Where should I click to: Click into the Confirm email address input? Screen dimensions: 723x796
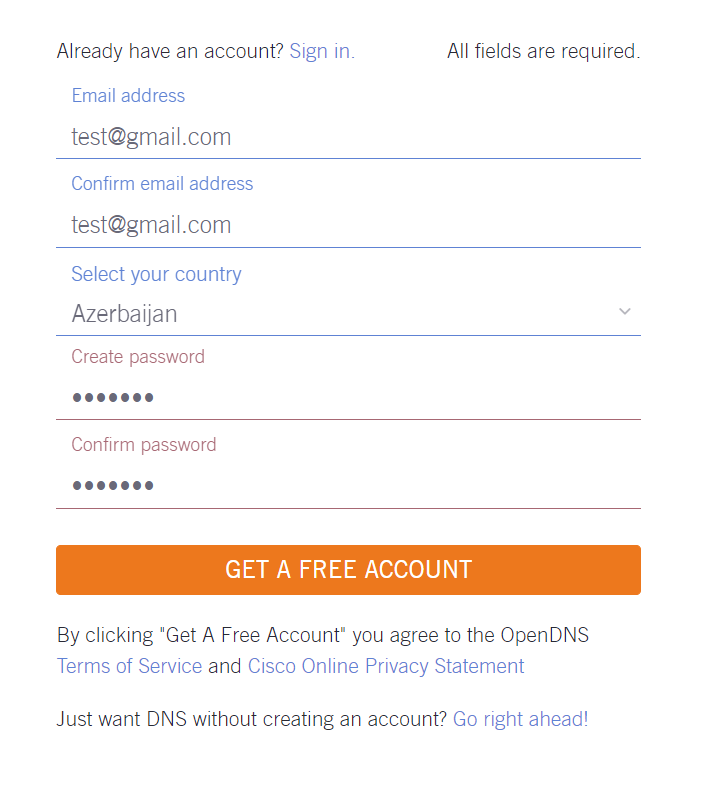coord(348,225)
